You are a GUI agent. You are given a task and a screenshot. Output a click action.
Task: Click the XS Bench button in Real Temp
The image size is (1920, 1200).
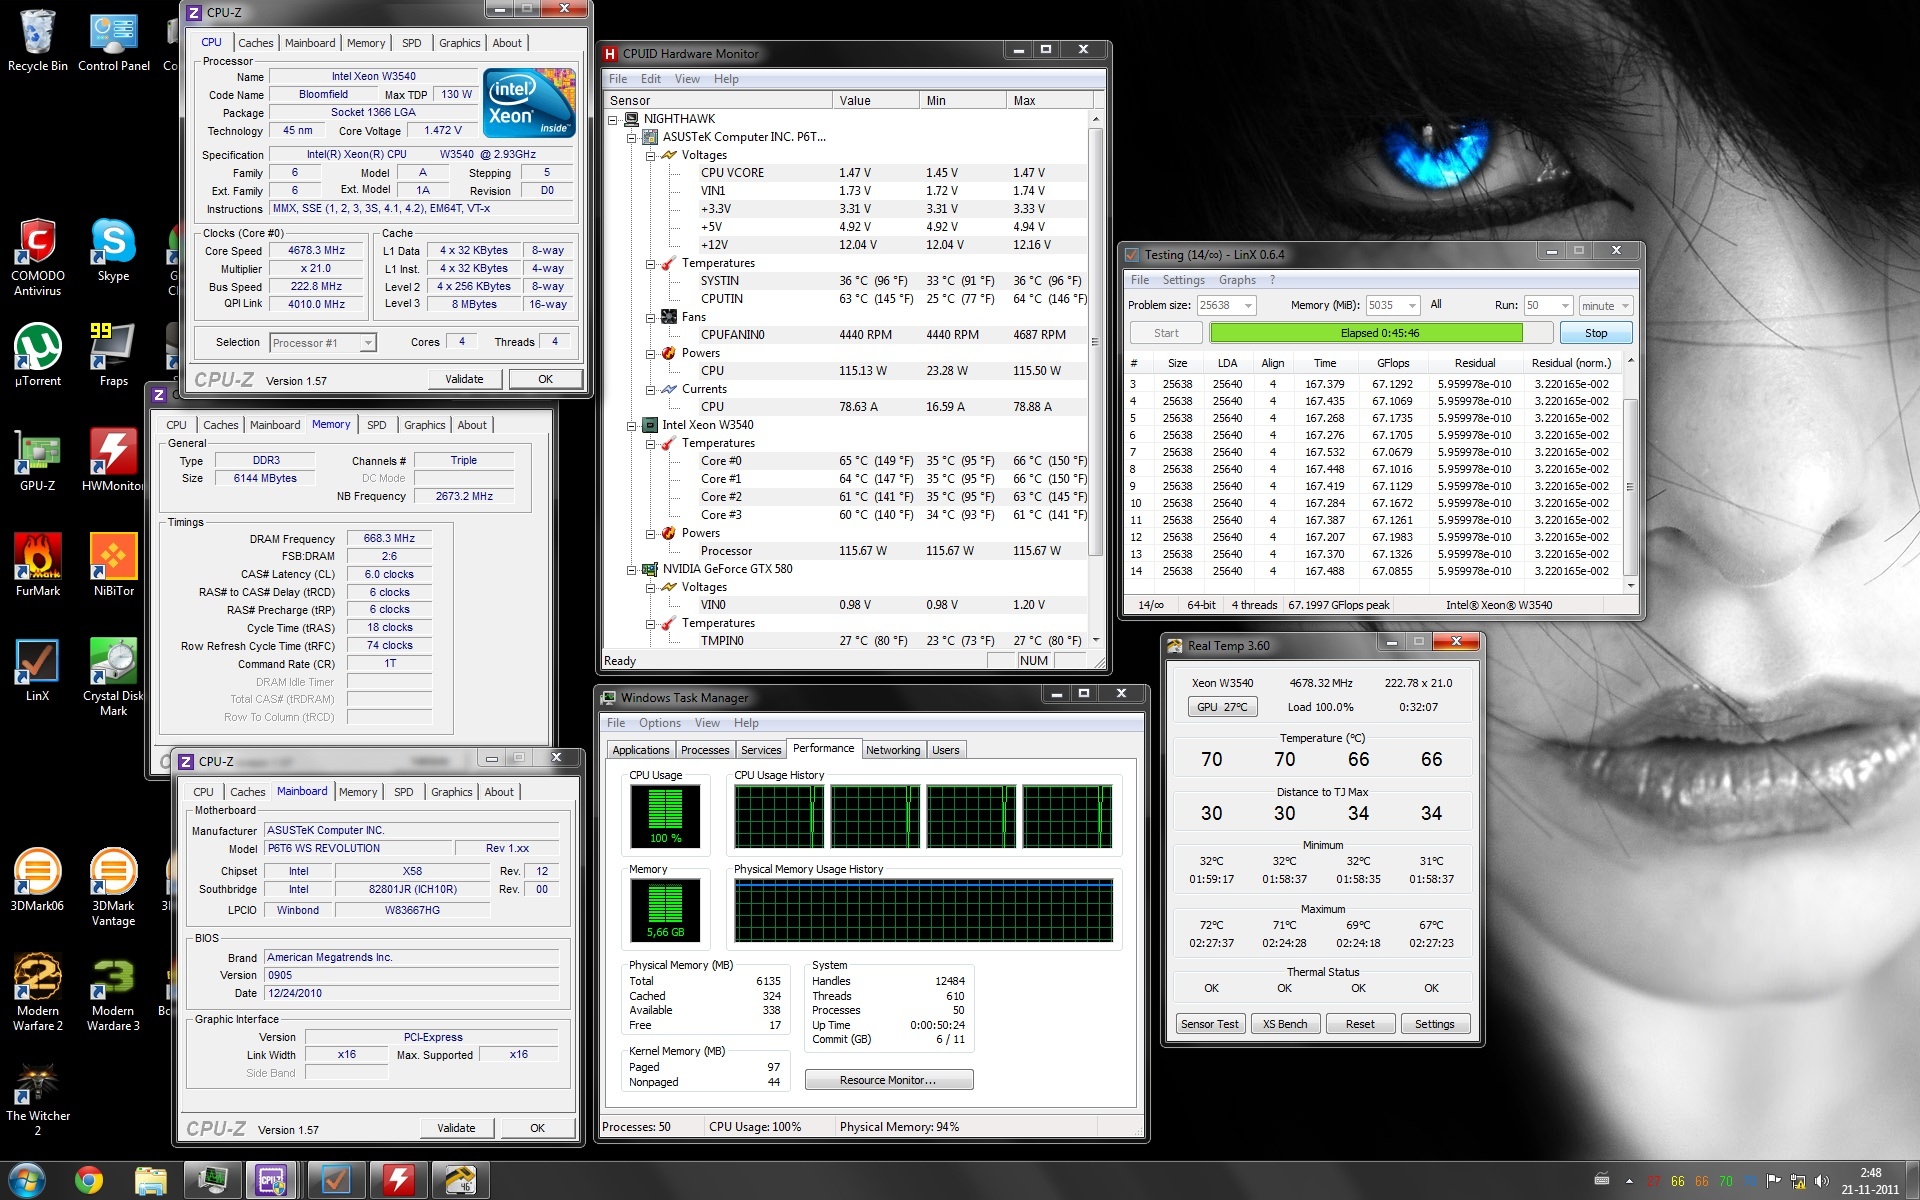(x=1284, y=1024)
